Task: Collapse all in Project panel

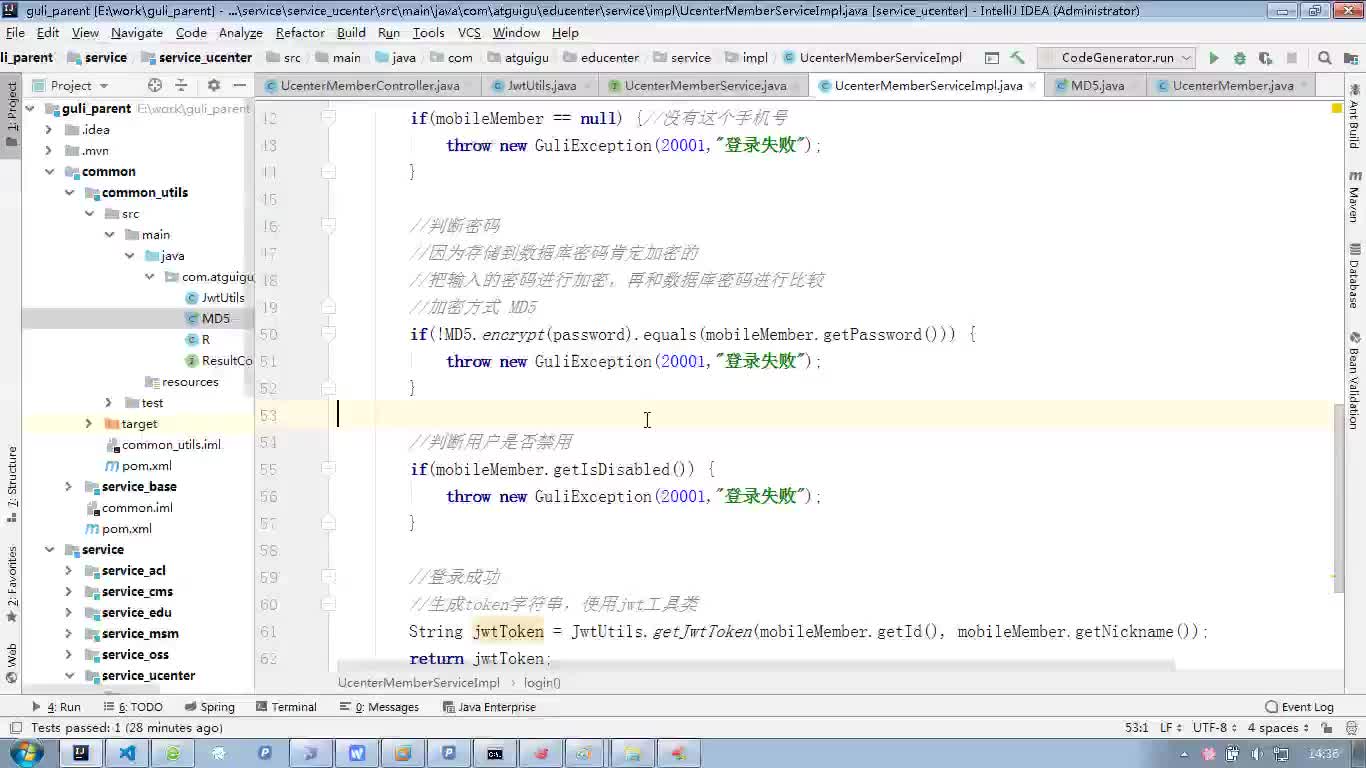Action: (181, 86)
